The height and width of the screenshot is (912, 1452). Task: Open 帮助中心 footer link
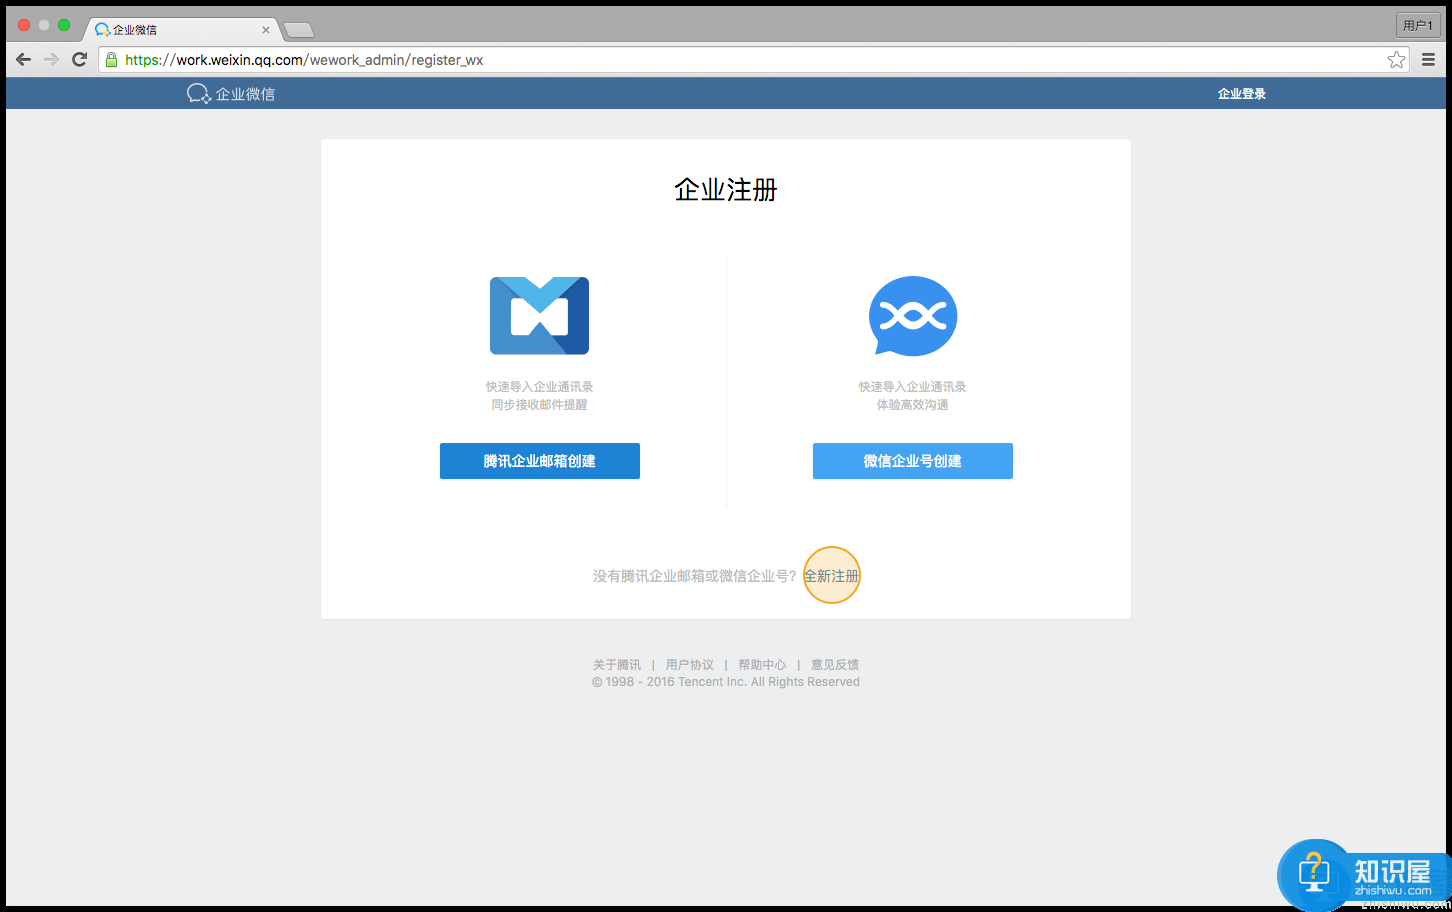point(762,665)
